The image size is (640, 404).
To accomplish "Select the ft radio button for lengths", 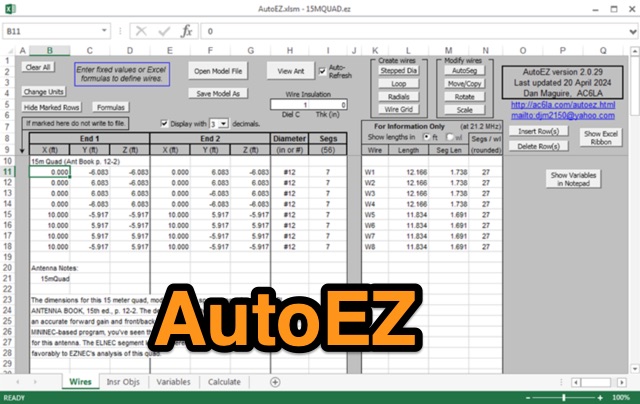I will point(427,137).
